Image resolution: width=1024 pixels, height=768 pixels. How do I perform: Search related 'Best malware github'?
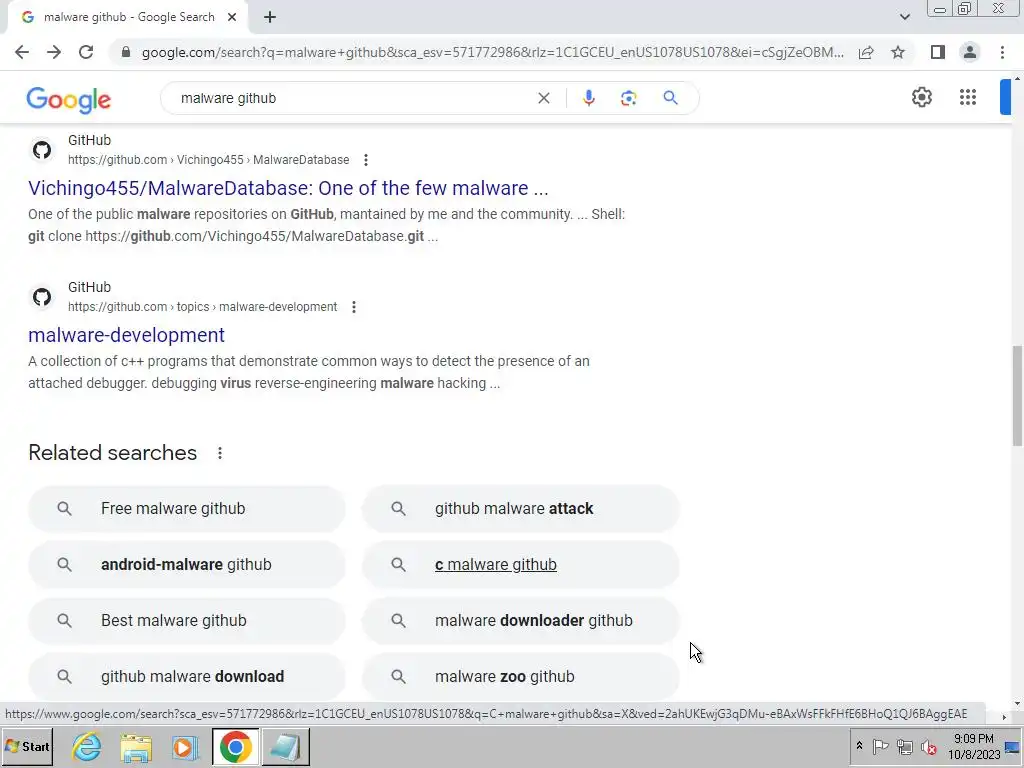click(x=187, y=620)
